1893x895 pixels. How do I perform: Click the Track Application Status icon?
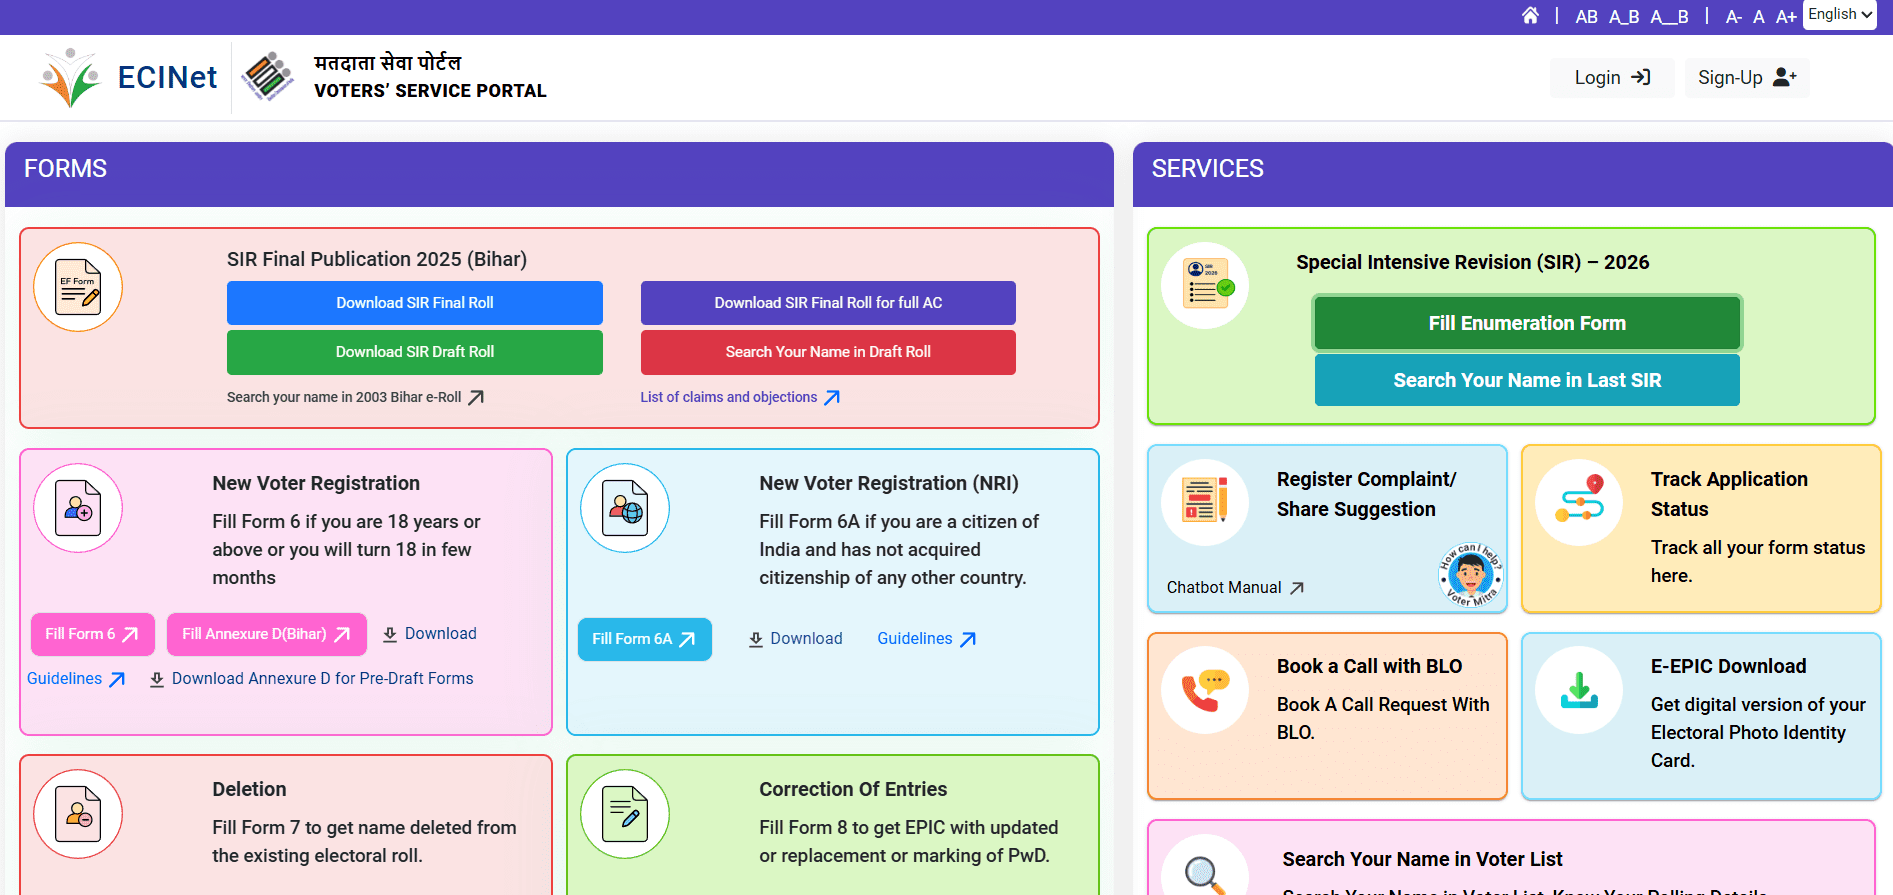(x=1579, y=502)
